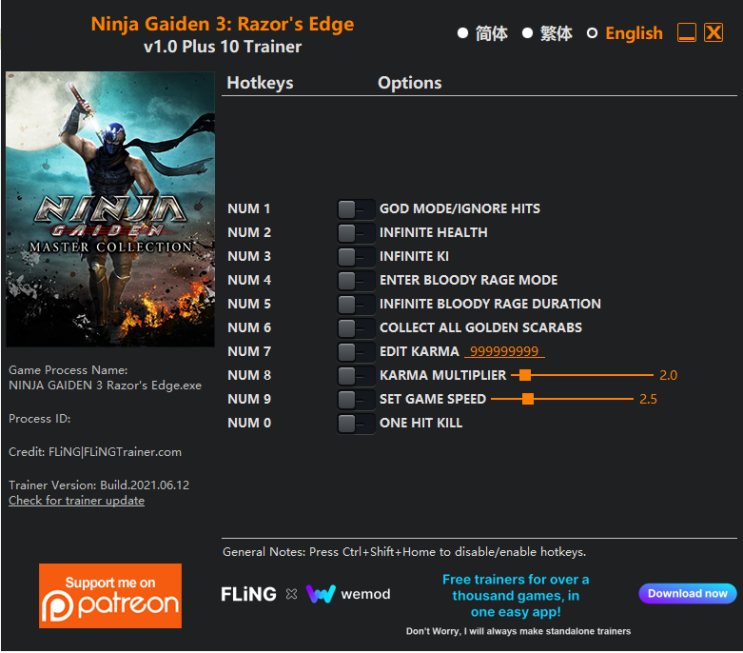743x653 pixels.
Task: Click the NUM 7 hotkey label
Action: pyautogui.click(x=249, y=351)
